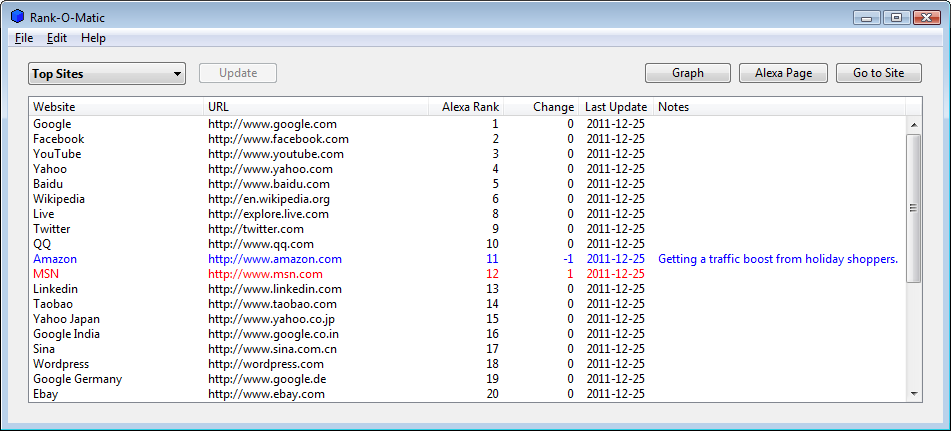Open the Top Sites dropdown

pyautogui.click(x=107, y=74)
